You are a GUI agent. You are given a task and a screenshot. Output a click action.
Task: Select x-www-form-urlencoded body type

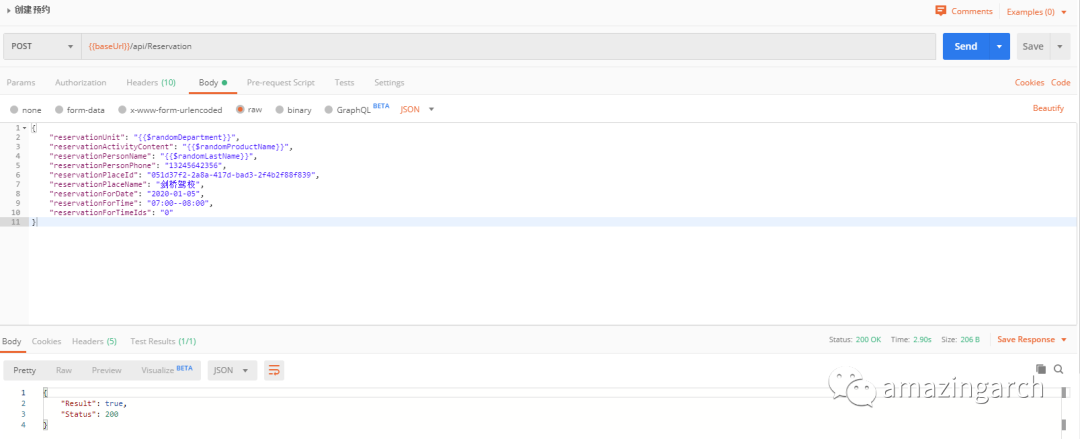point(123,110)
